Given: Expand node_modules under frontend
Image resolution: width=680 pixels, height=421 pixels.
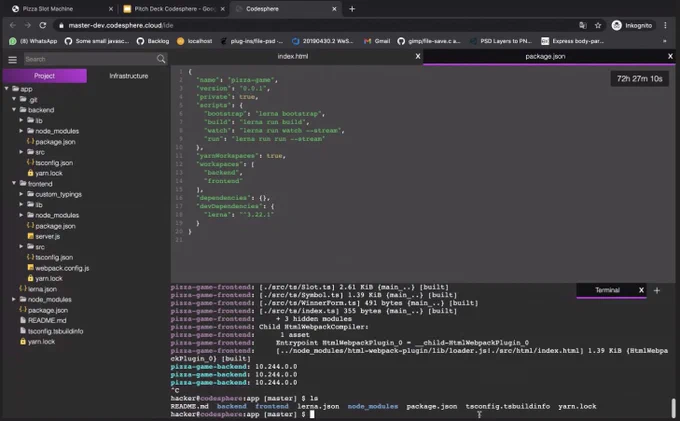Looking at the screenshot, I should pos(21,215).
